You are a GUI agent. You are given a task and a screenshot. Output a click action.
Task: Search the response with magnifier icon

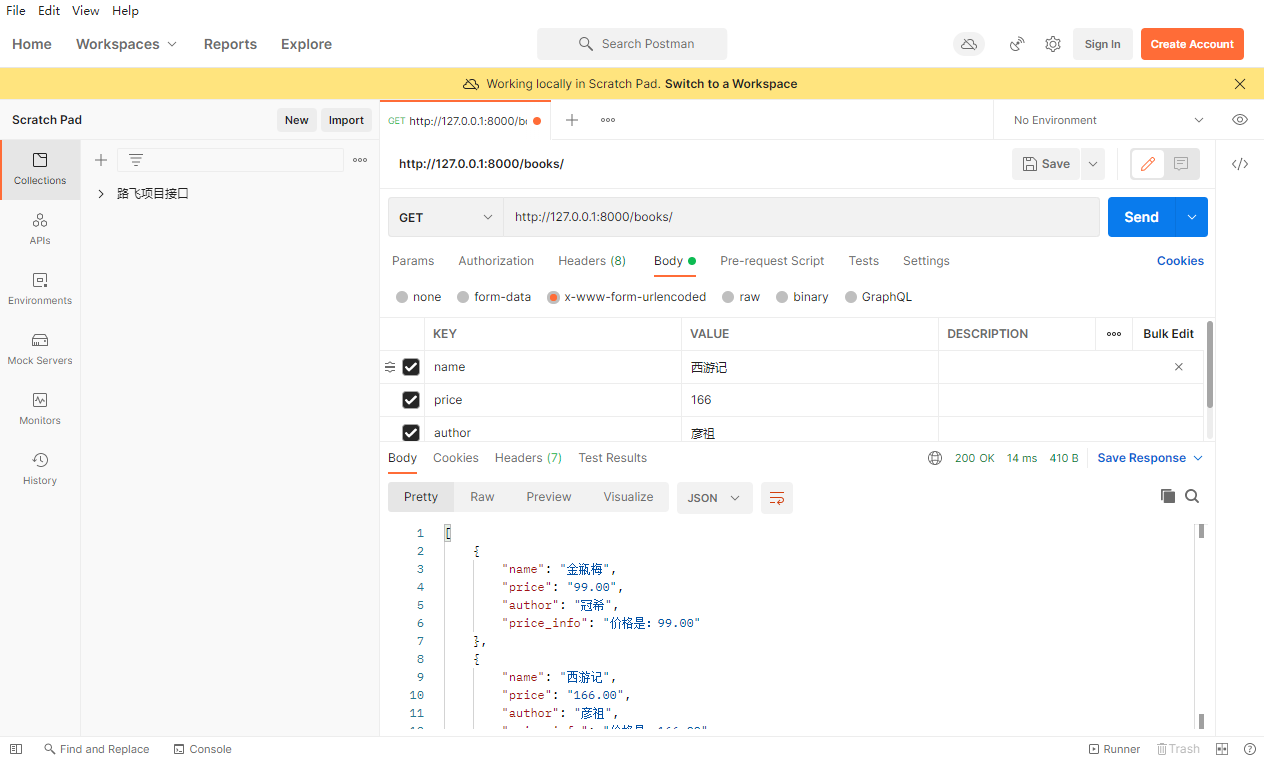click(x=1192, y=496)
